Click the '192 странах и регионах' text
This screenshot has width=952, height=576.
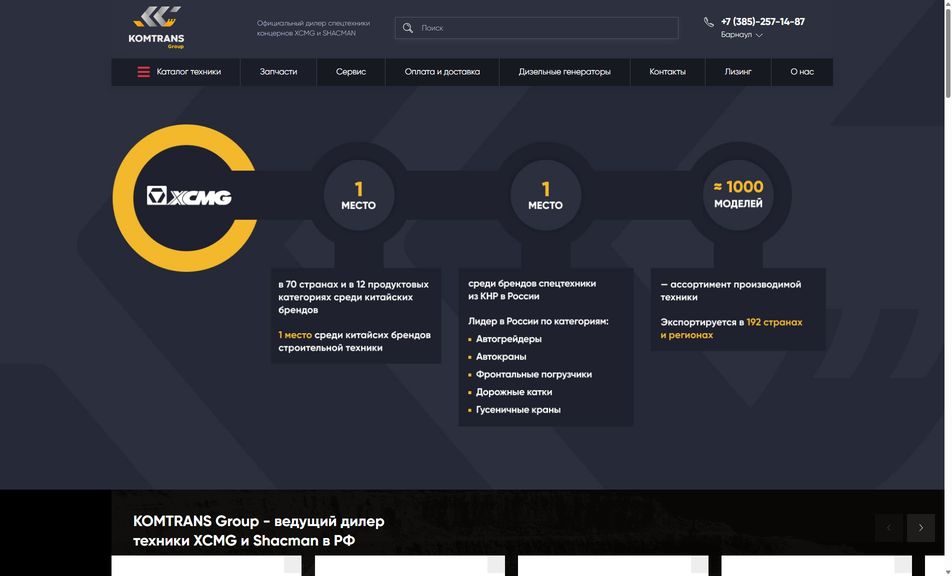click(x=731, y=328)
